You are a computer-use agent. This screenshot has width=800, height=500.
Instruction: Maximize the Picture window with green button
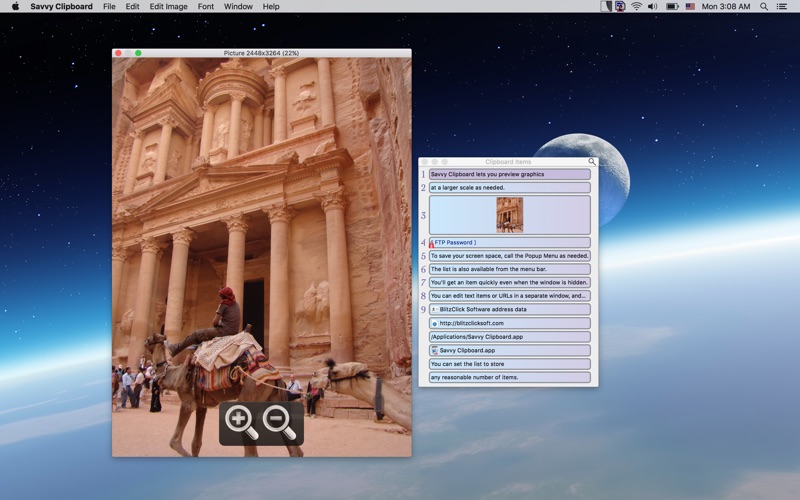click(138, 53)
